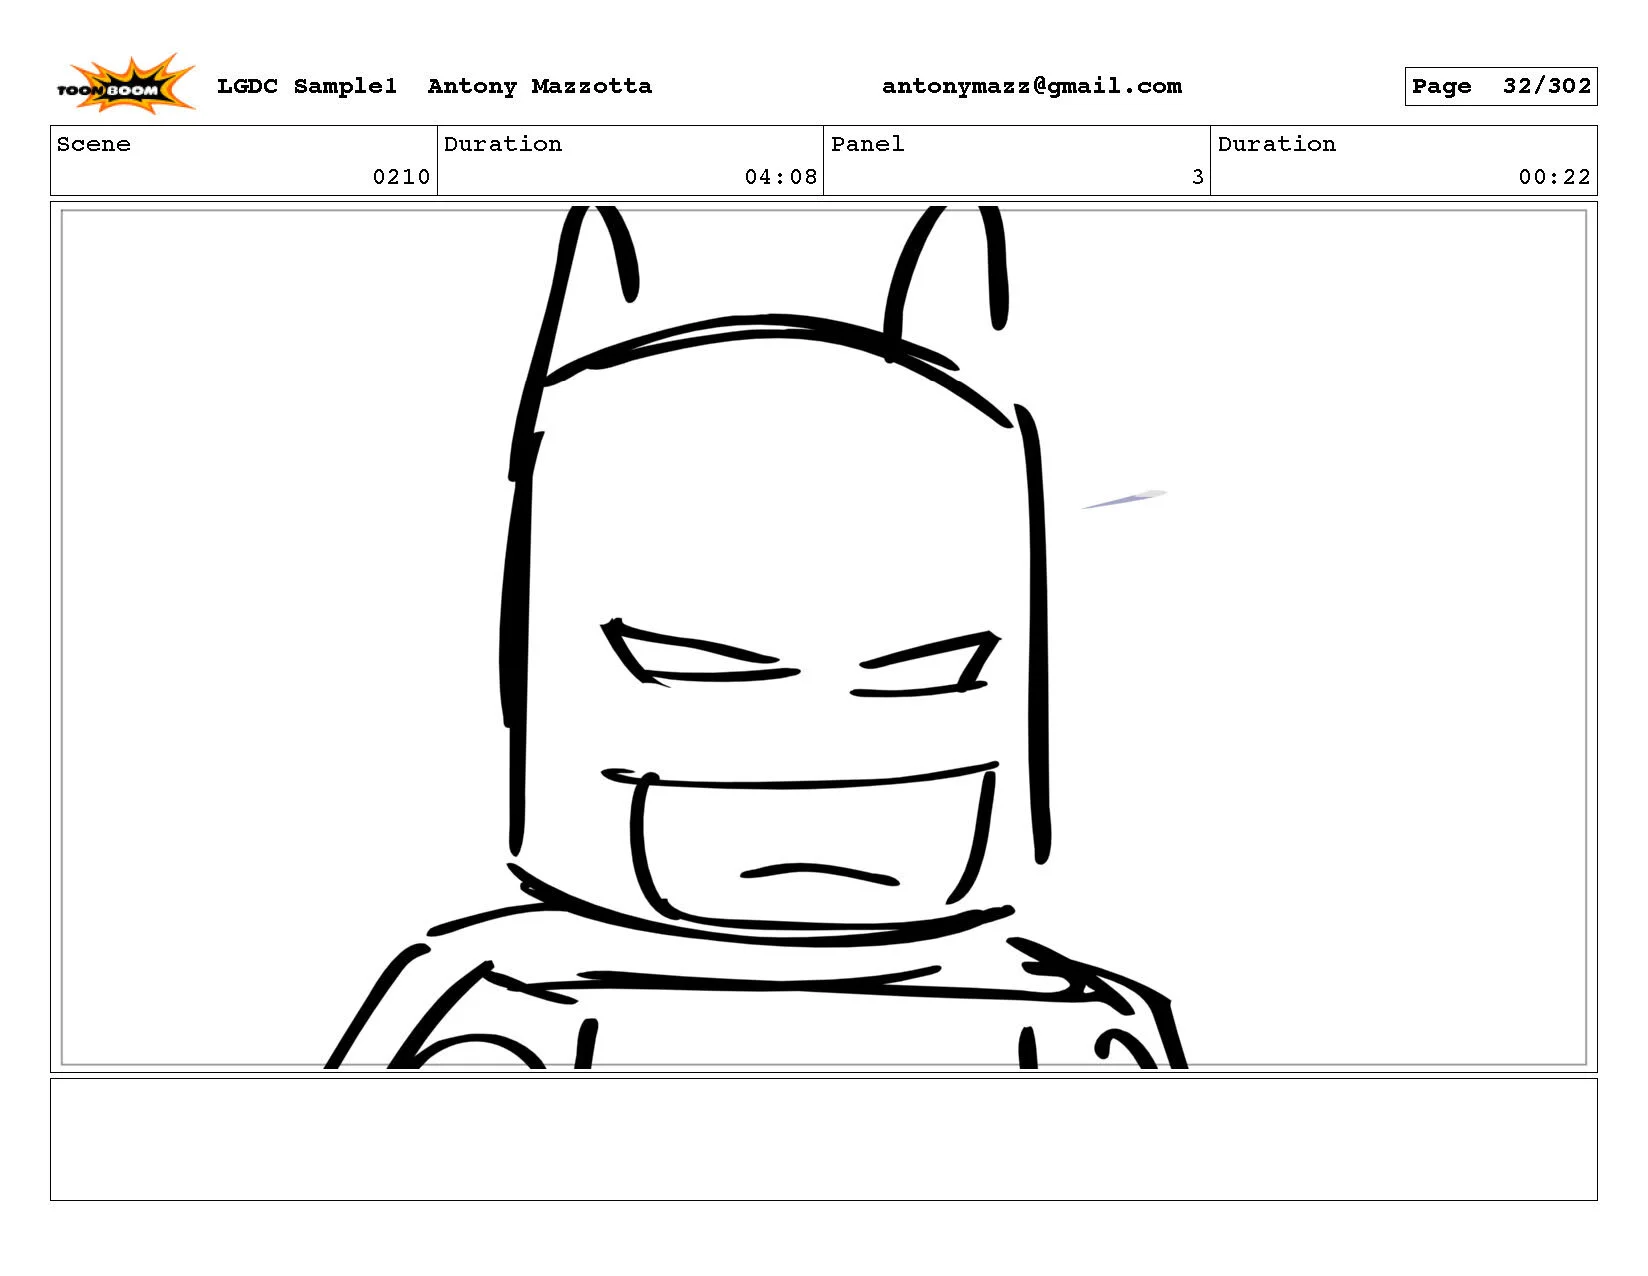
Task: Click the Duration label above 00:22
Action: pos(1277,144)
